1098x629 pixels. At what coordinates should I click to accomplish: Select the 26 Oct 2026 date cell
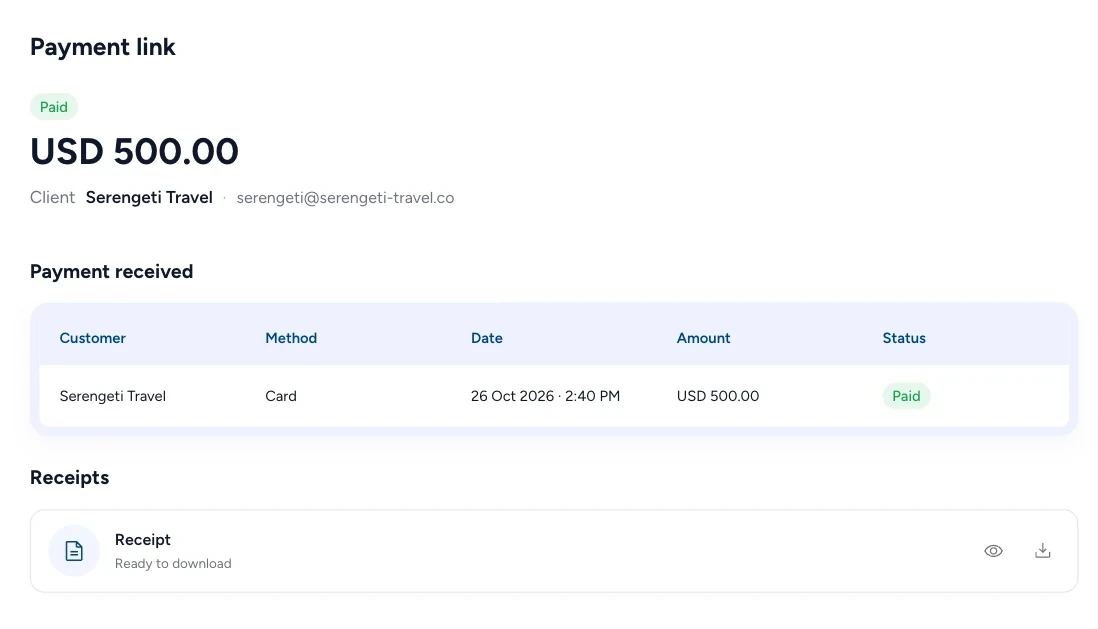point(545,396)
